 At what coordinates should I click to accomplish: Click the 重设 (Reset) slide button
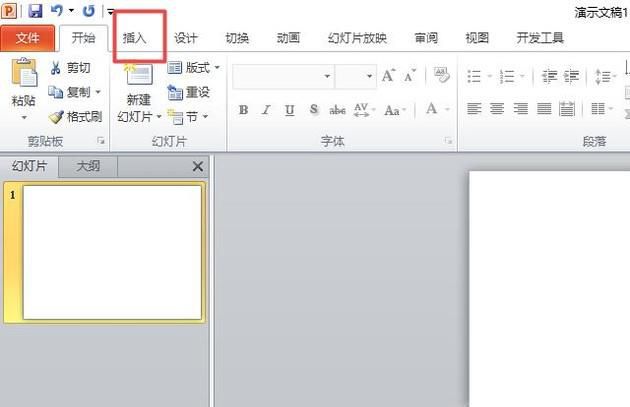(x=188, y=92)
